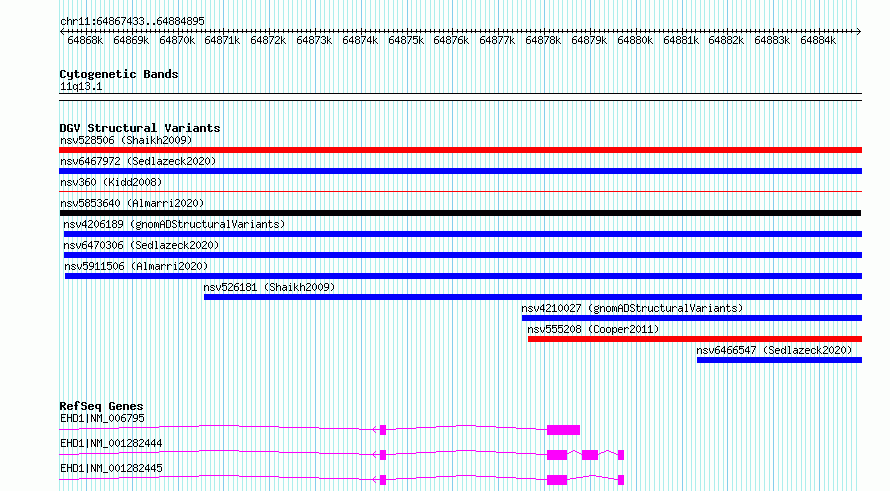
Task: Select the RefSeq Genes track title
Action: (101, 406)
